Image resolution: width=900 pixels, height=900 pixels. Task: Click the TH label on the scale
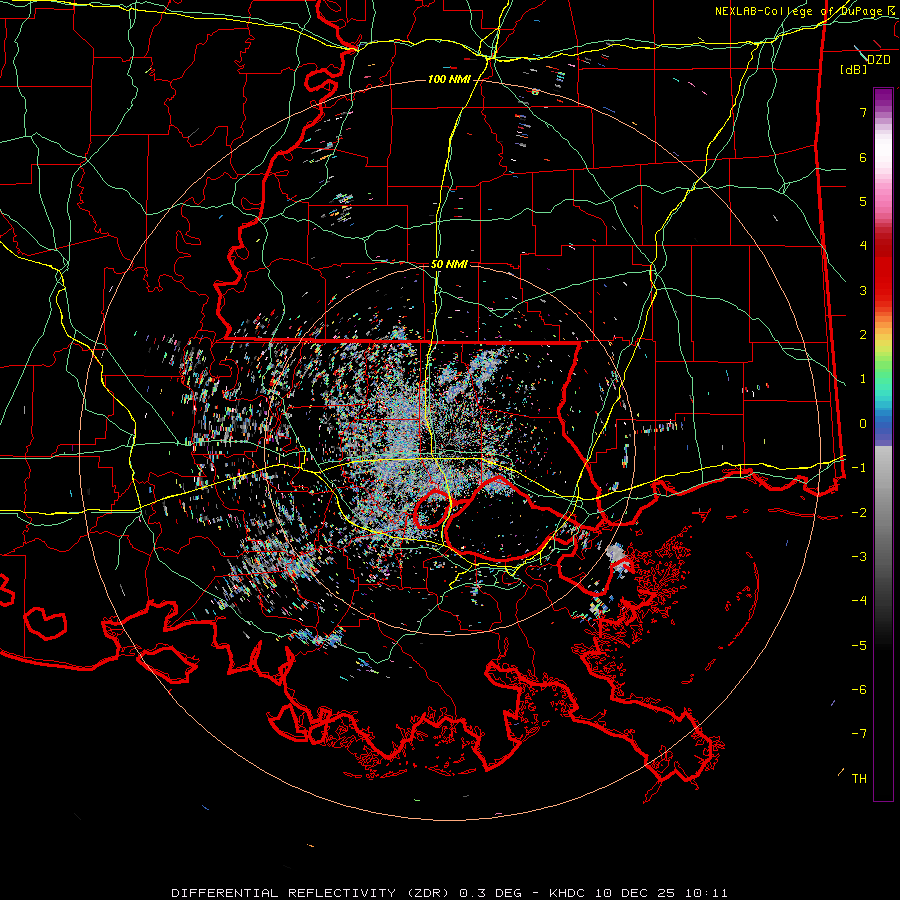click(x=859, y=779)
